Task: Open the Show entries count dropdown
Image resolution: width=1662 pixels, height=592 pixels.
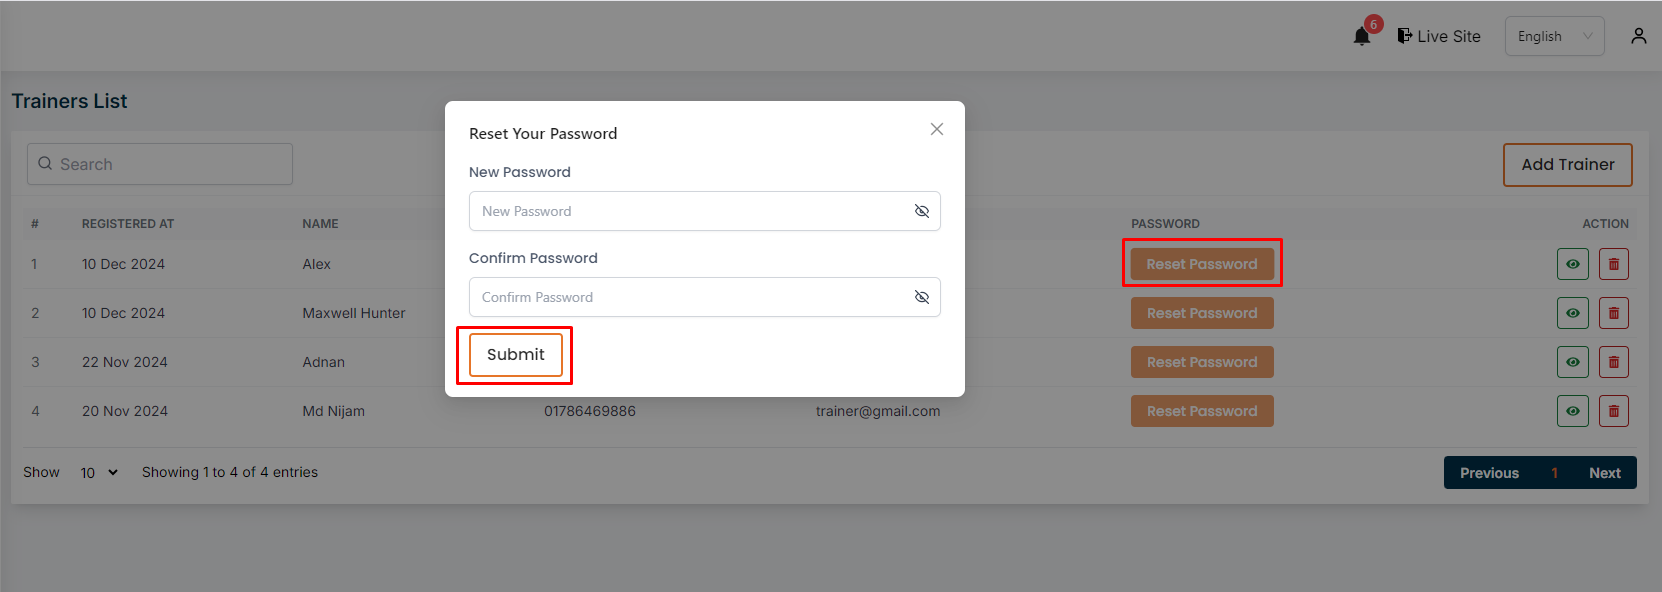Action: coord(97,471)
